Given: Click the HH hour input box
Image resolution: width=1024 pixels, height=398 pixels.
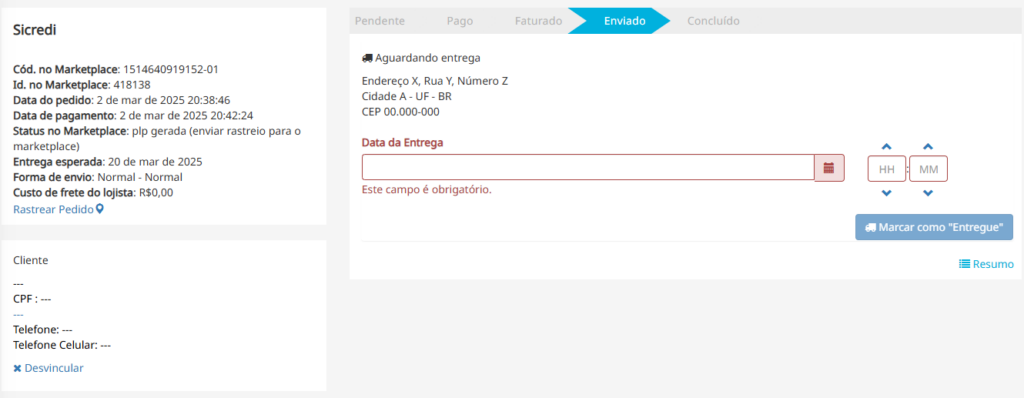Looking at the screenshot, I should click(x=887, y=169).
